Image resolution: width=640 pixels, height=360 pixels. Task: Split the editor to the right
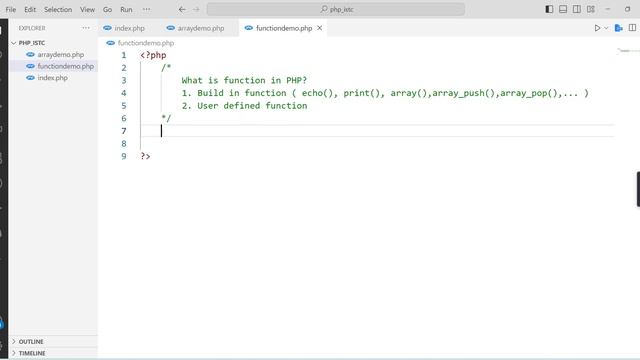coord(632,28)
